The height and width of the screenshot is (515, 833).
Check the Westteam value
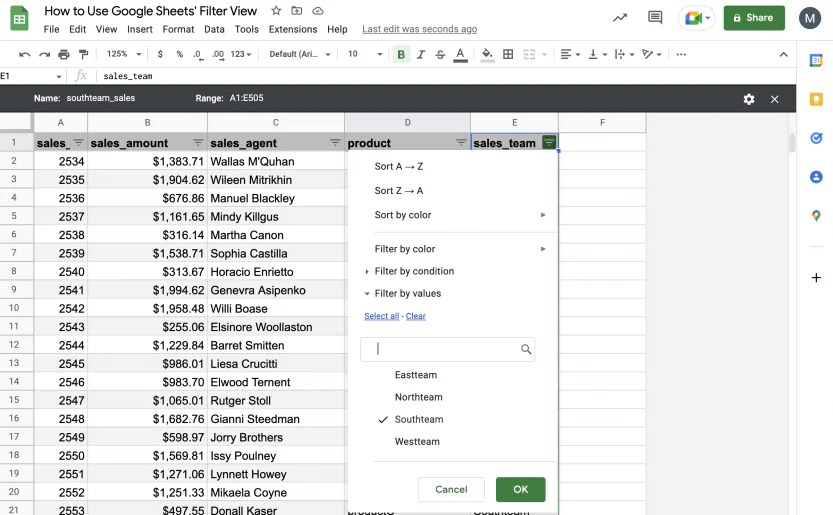pos(417,442)
